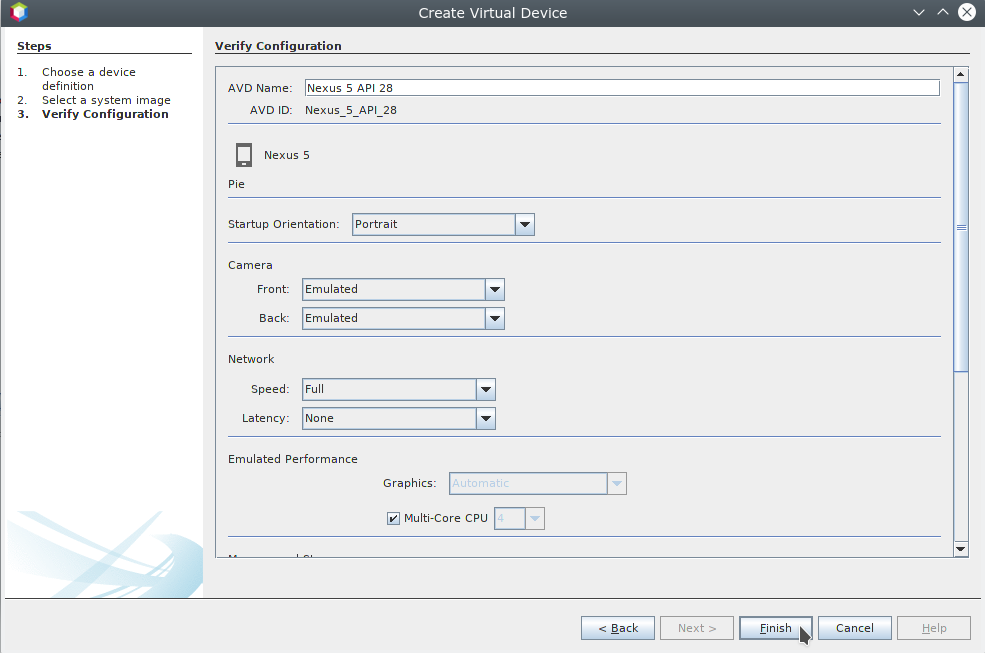Open the Network Latency dropdown
The image size is (985, 653).
pos(485,419)
